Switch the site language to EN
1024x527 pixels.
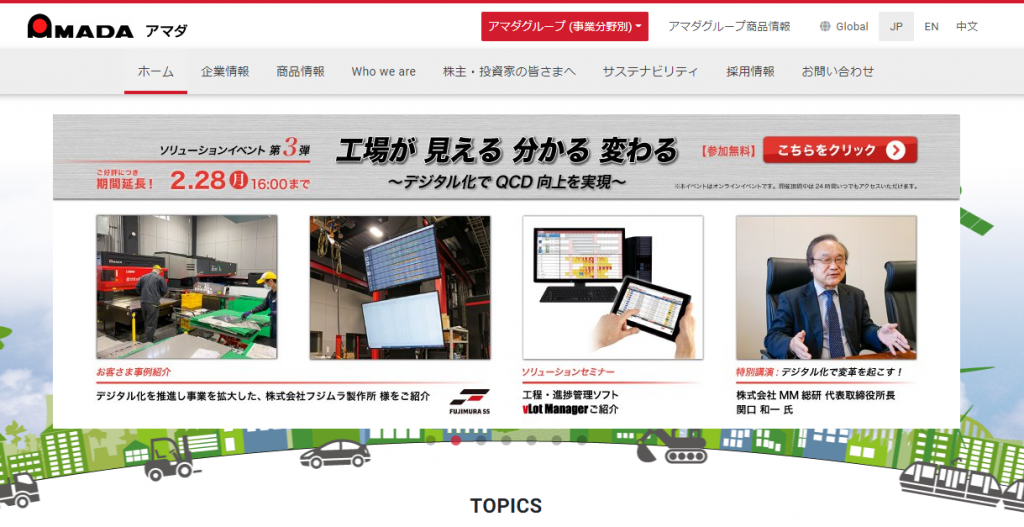[x=931, y=27]
